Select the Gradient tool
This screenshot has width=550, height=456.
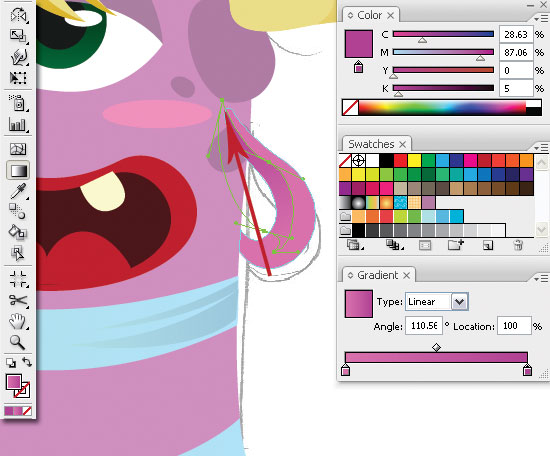pyautogui.click(x=18, y=170)
